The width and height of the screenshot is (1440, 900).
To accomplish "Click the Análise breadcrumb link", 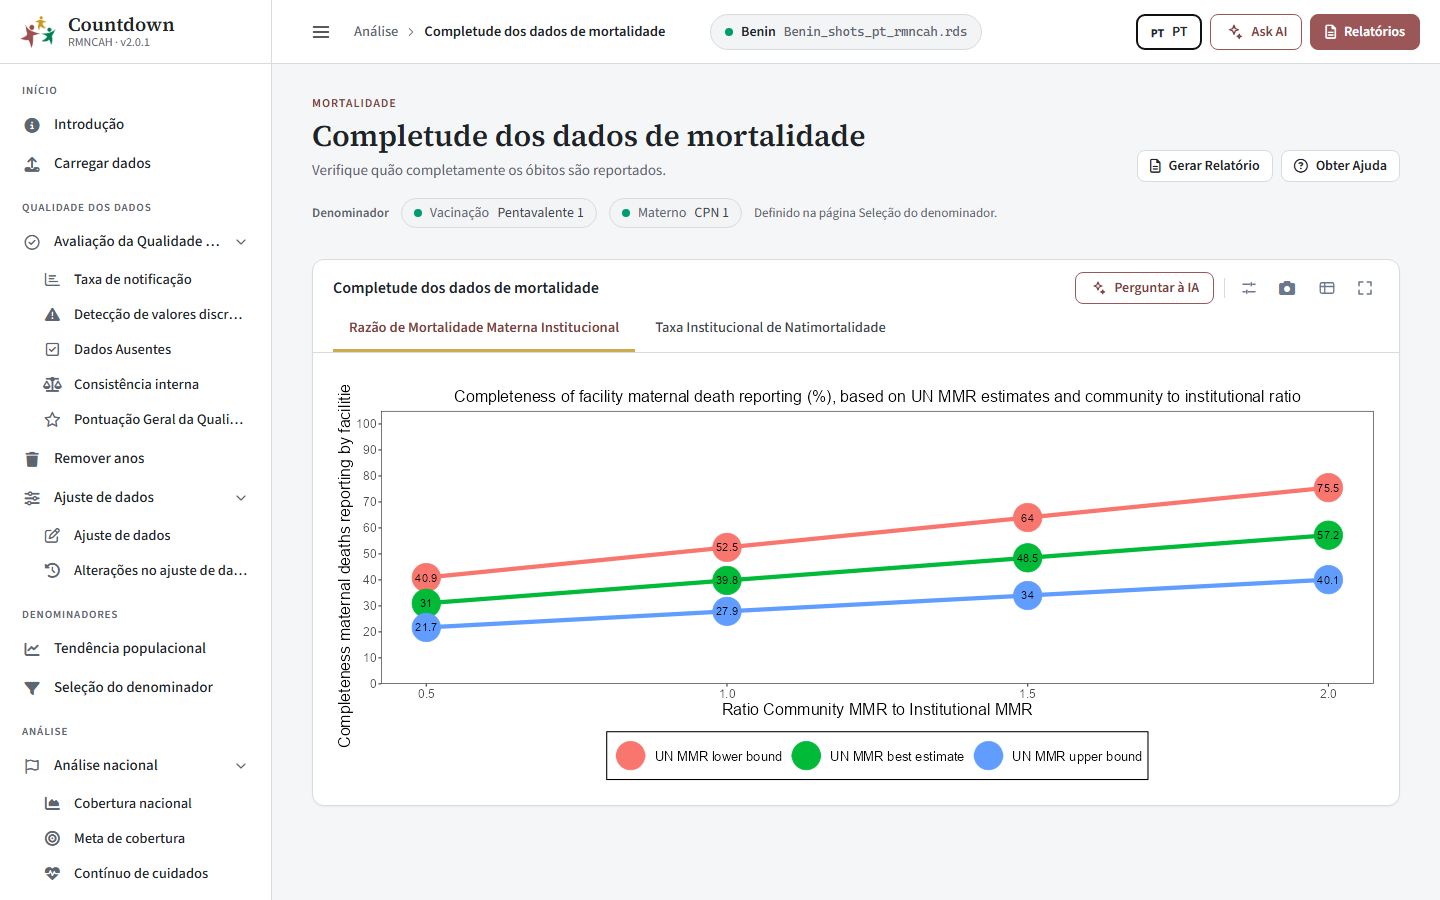I will point(376,32).
